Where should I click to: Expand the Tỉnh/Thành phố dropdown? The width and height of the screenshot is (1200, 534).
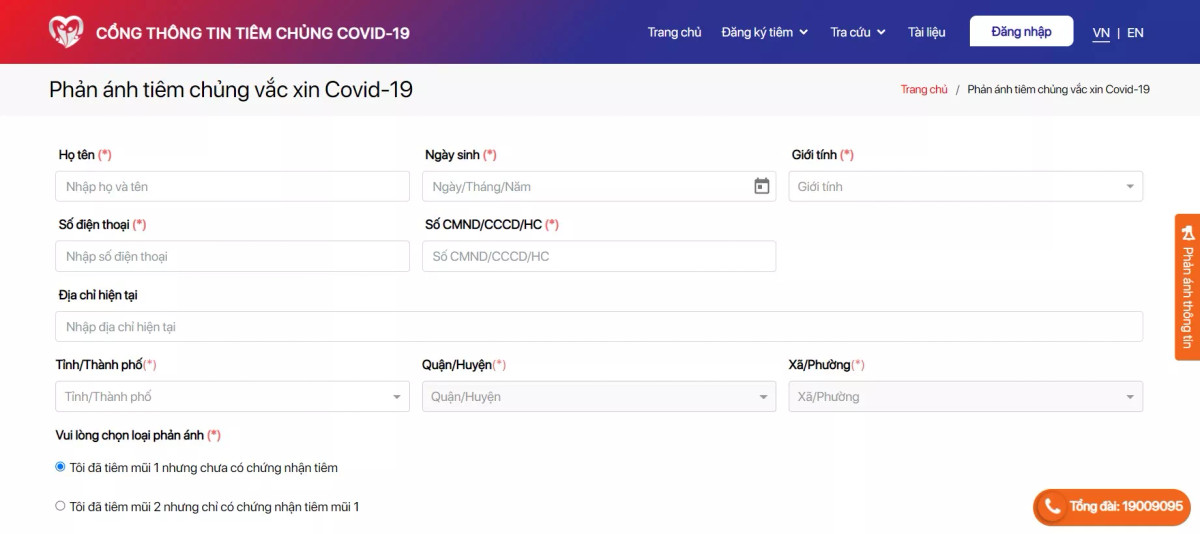(232, 397)
